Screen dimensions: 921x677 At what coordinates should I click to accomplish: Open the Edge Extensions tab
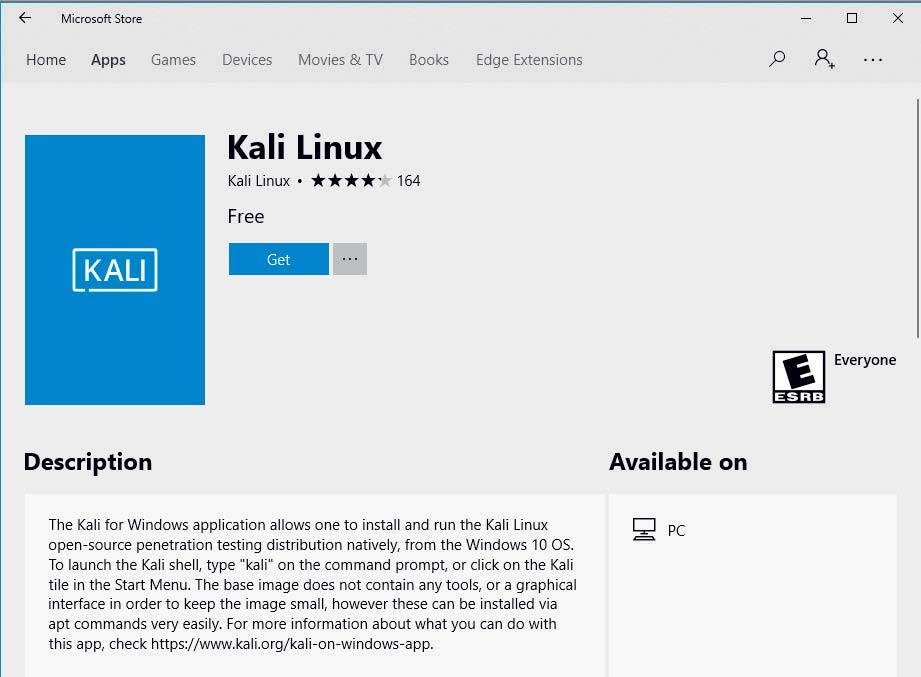(529, 60)
